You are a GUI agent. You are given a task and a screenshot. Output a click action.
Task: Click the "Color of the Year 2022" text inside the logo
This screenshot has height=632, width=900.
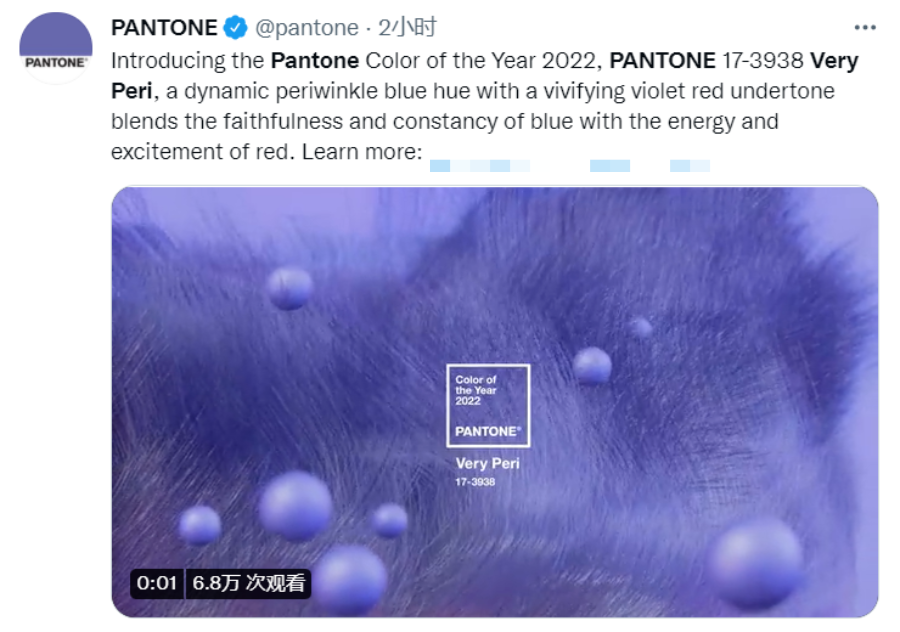476,390
